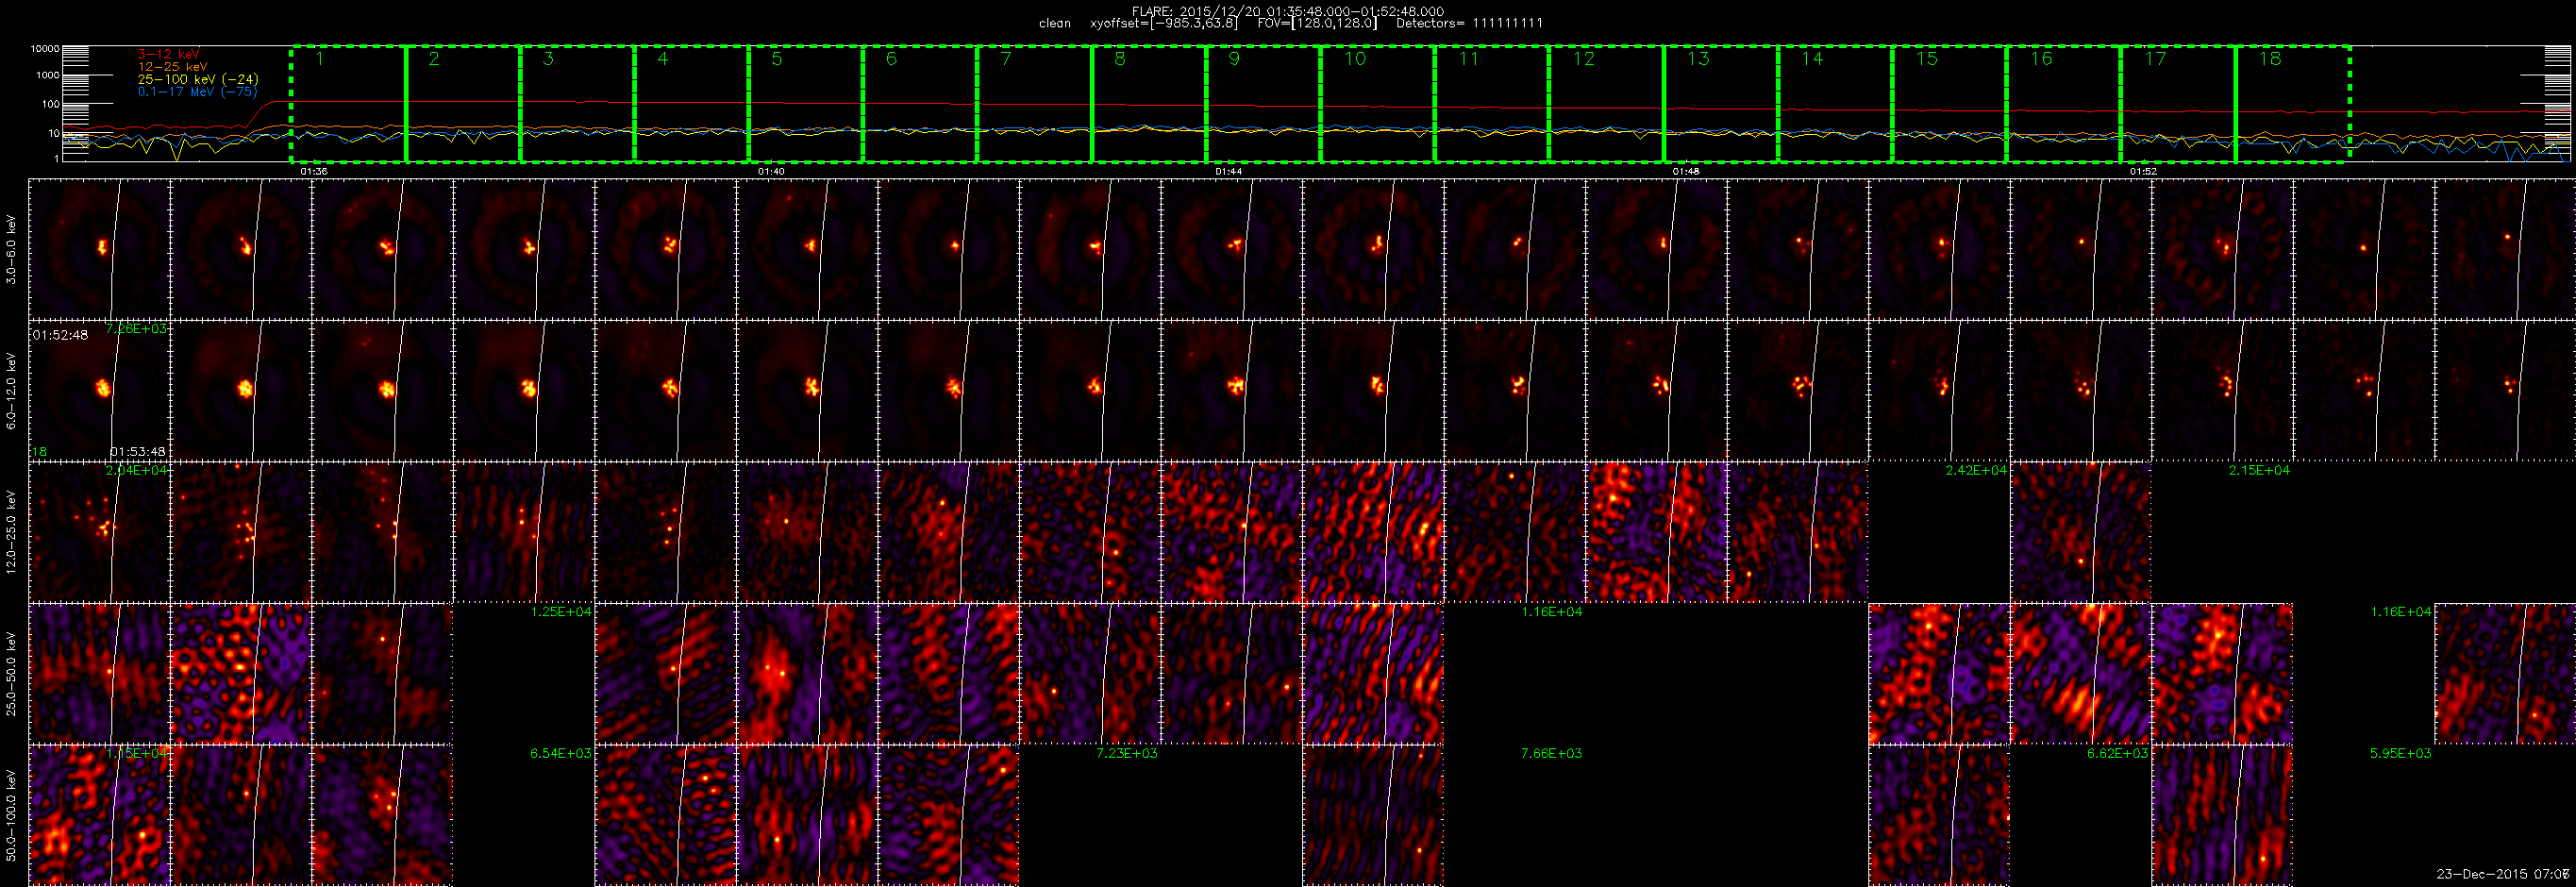Open last image in 3.0-6.0 keV row
Image resolution: width=2576 pixels, height=887 pixels.
(x=2505, y=249)
